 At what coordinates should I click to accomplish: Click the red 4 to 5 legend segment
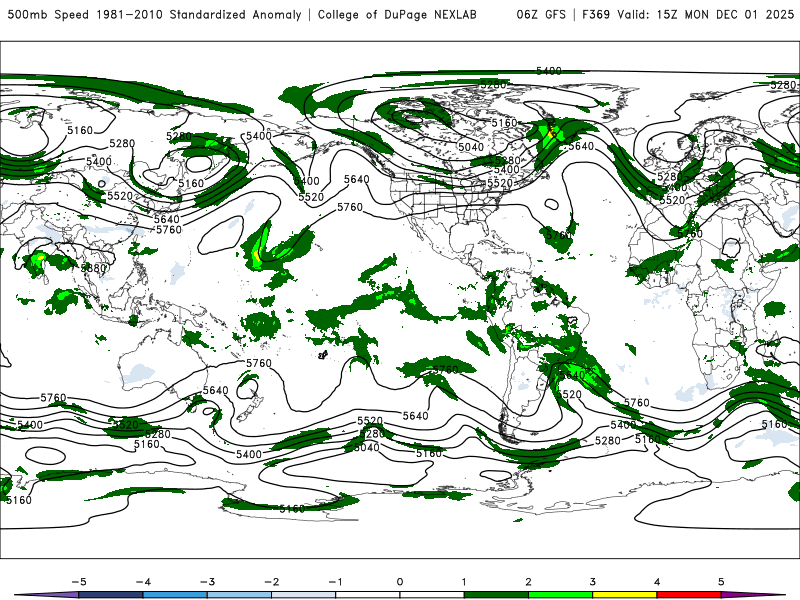(689, 595)
